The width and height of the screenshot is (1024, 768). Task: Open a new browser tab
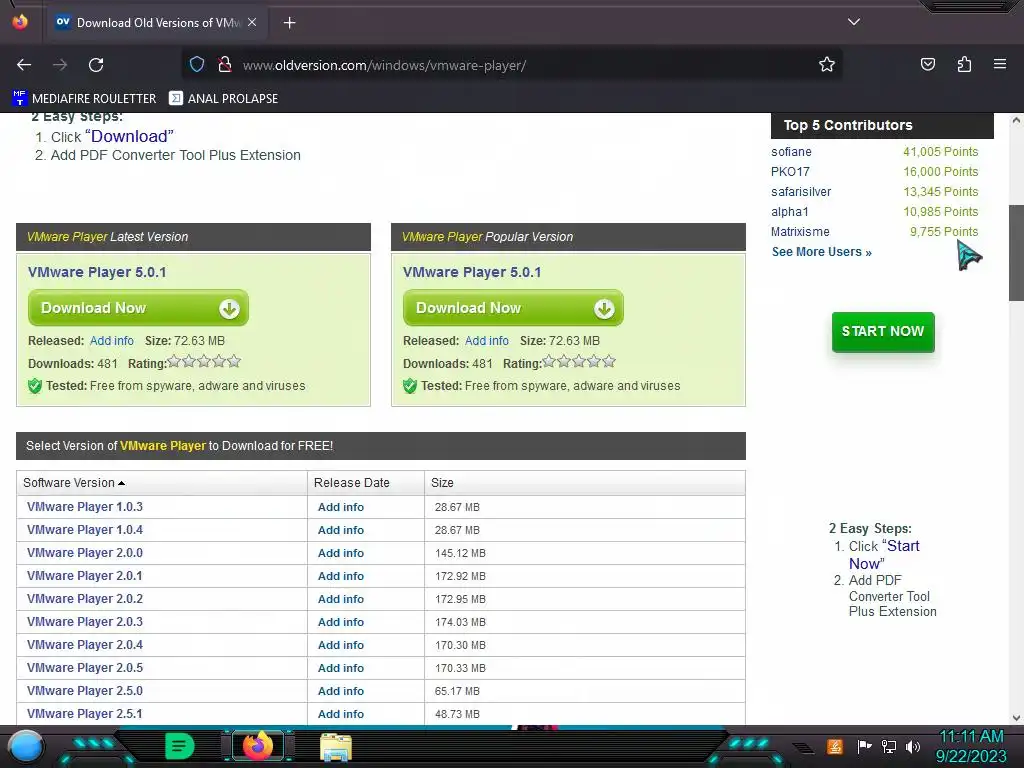[x=289, y=23]
